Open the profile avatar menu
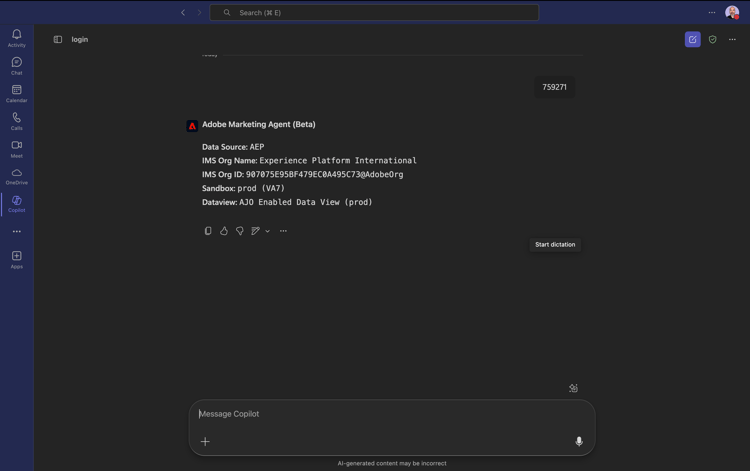 coord(732,12)
